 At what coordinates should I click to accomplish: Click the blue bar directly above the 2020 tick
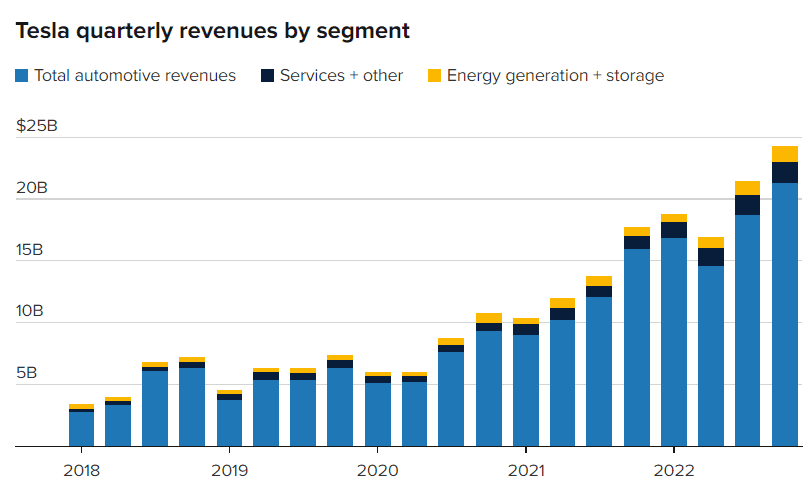point(378,414)
